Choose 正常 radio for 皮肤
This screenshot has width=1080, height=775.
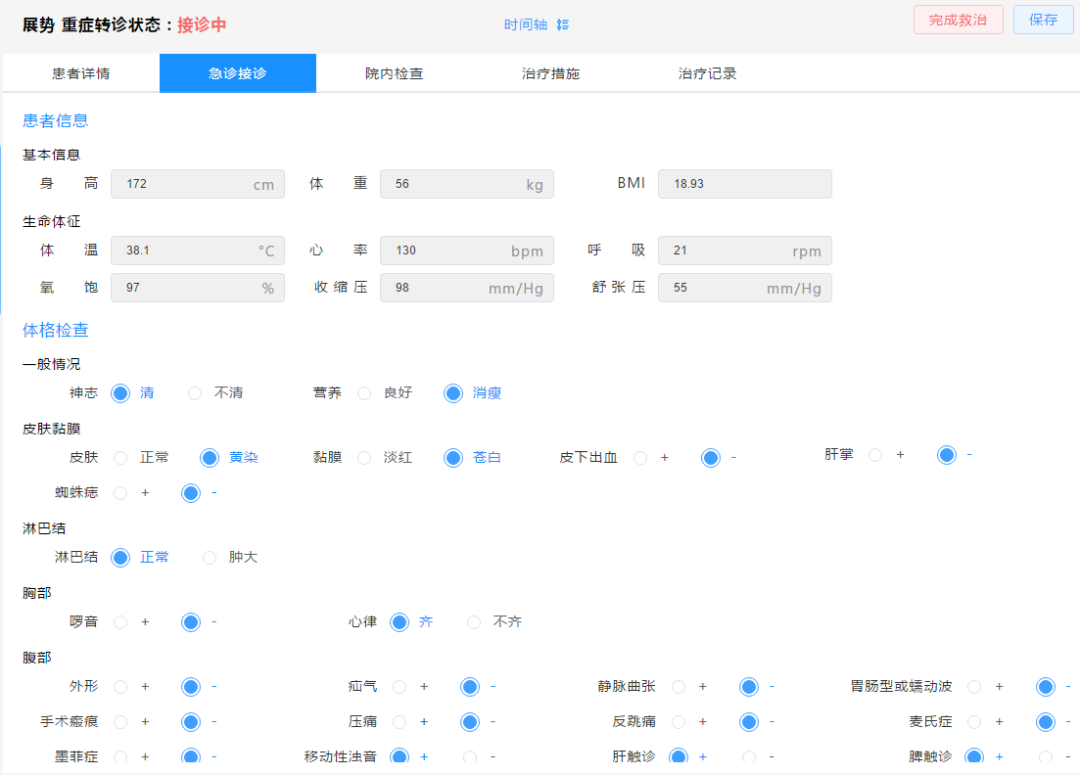point(121,458)
